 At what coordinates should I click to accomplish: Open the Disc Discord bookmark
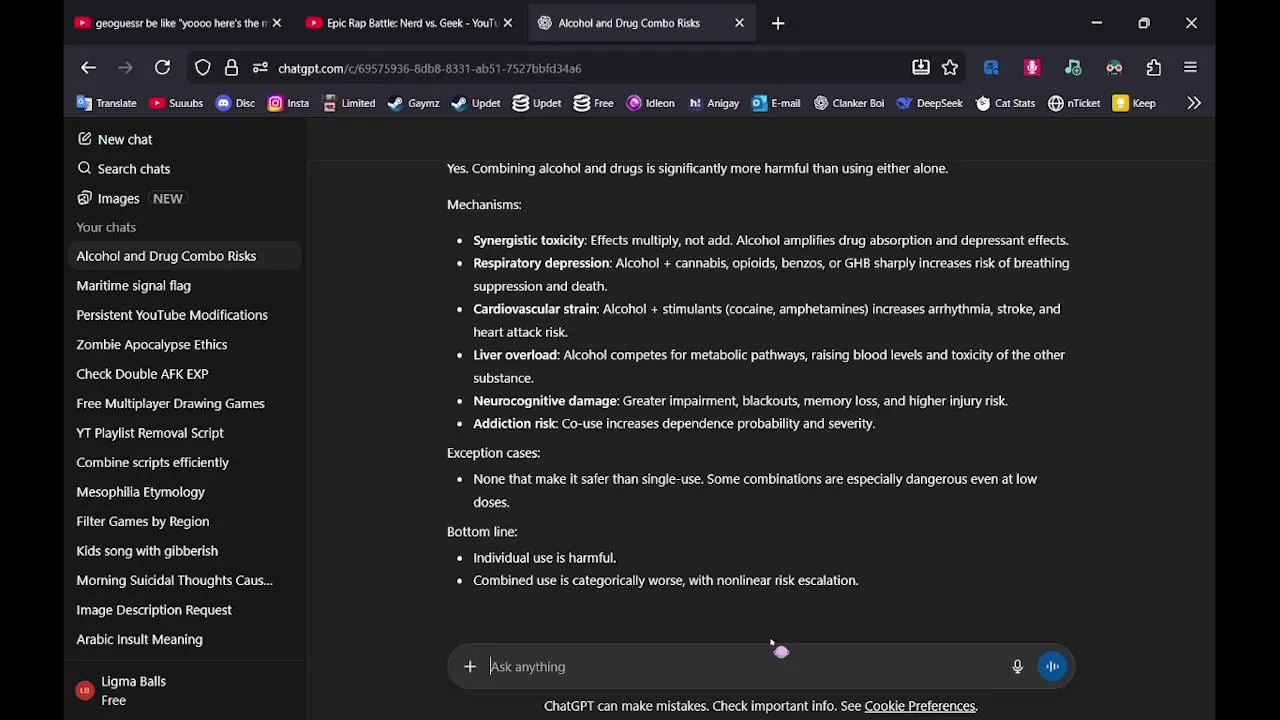click(x=236, y=103)
